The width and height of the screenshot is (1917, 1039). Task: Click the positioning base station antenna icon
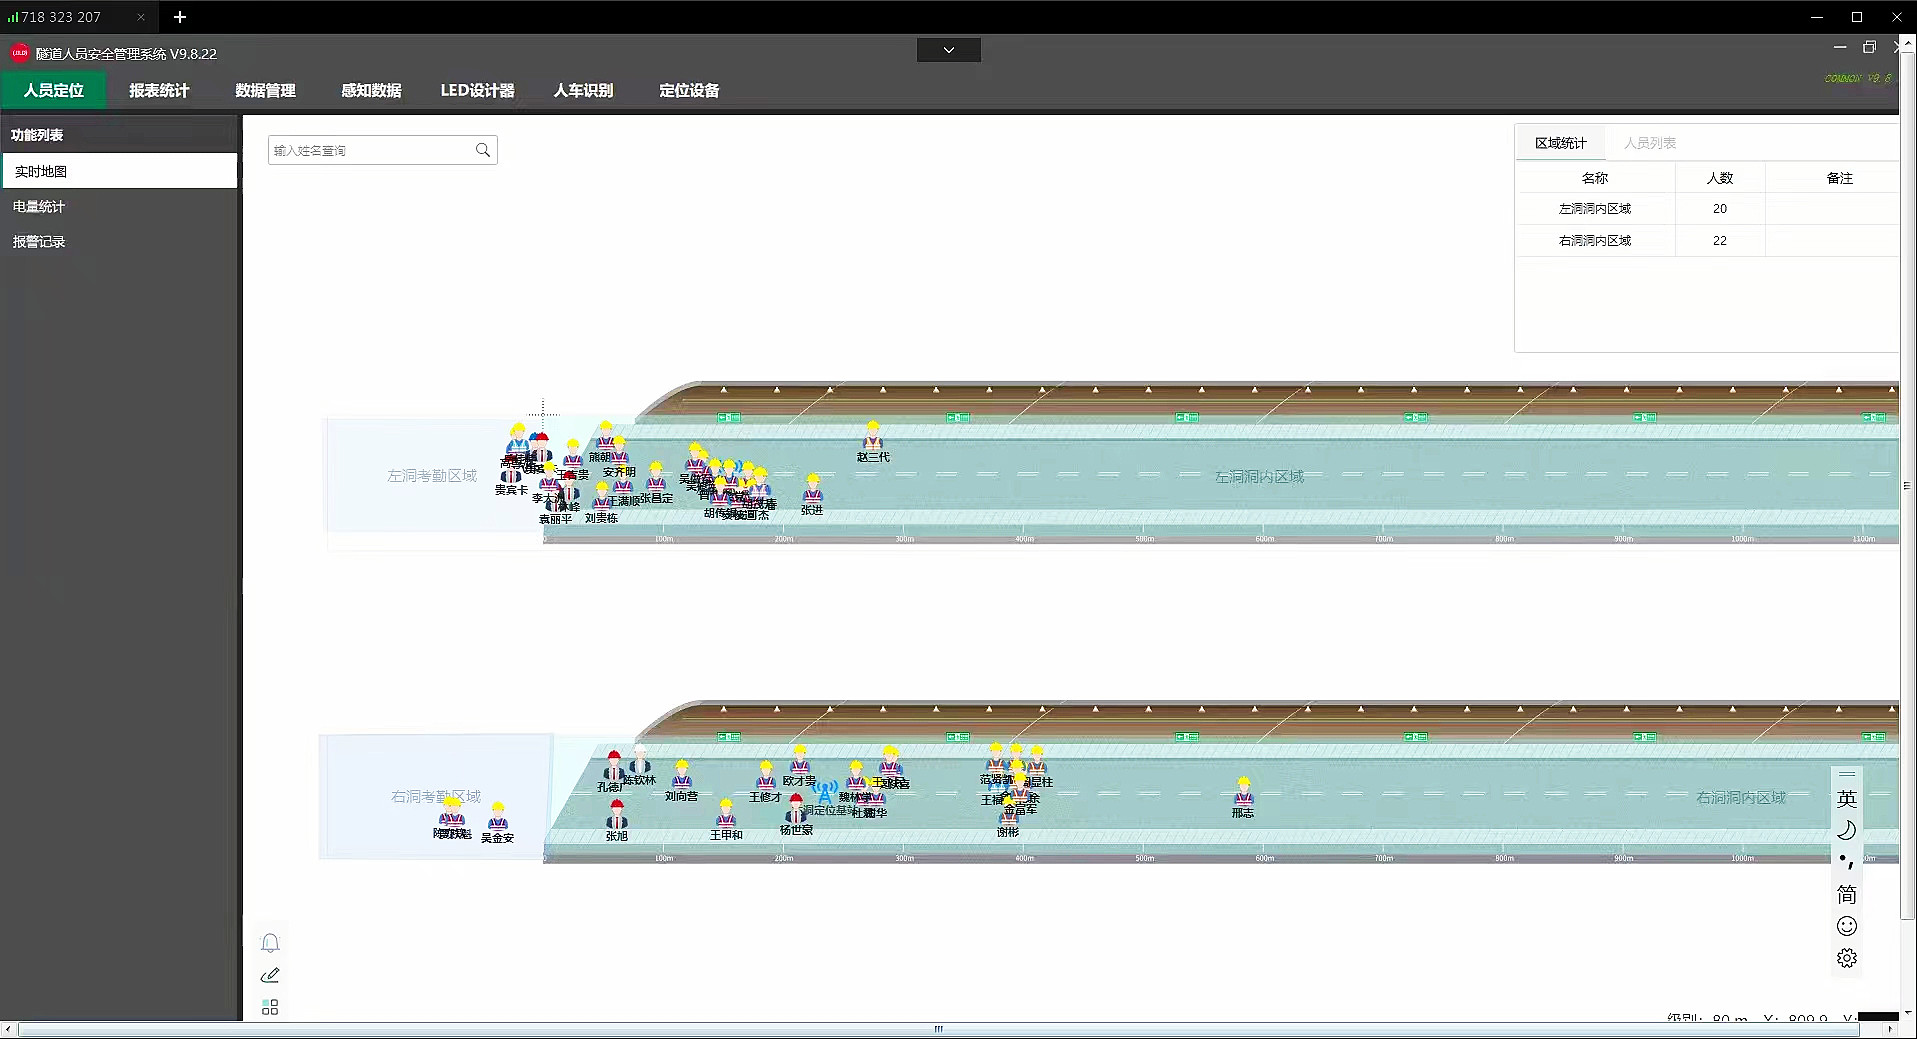pyautogui.click(x=824, y=793)
